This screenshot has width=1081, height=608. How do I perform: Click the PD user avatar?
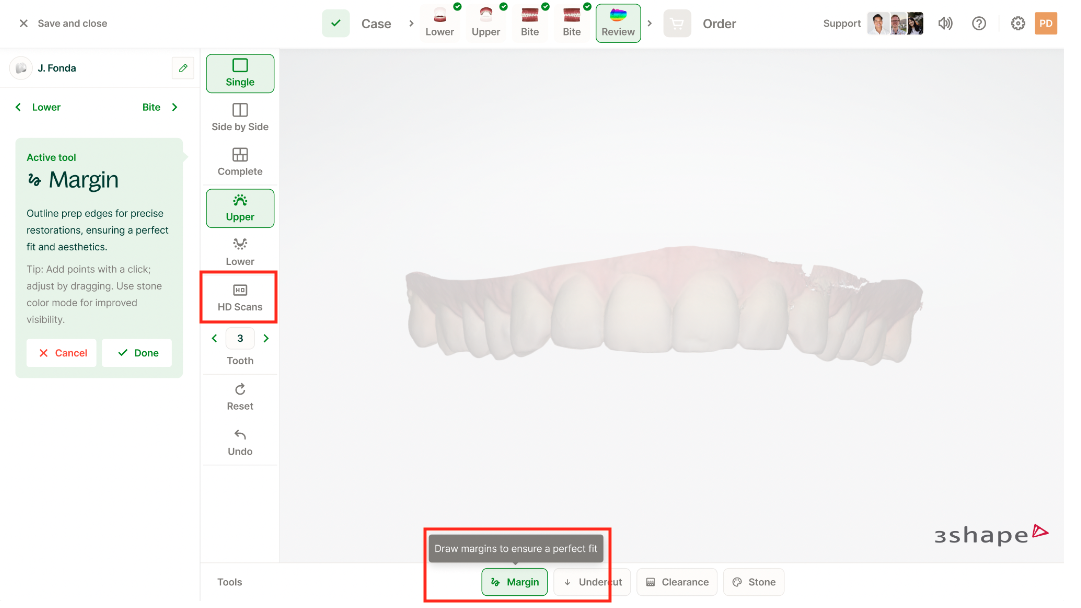click(x=1045, y=23)
